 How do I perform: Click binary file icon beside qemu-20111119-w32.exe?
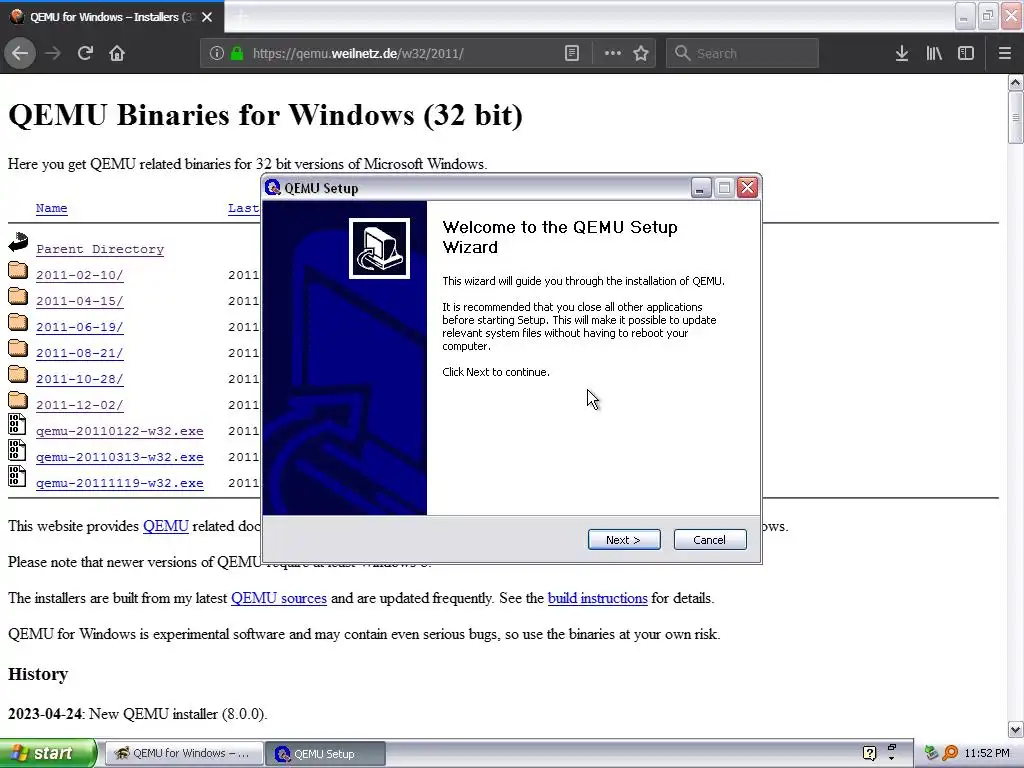pyautogui.click(x=17, y=476)
